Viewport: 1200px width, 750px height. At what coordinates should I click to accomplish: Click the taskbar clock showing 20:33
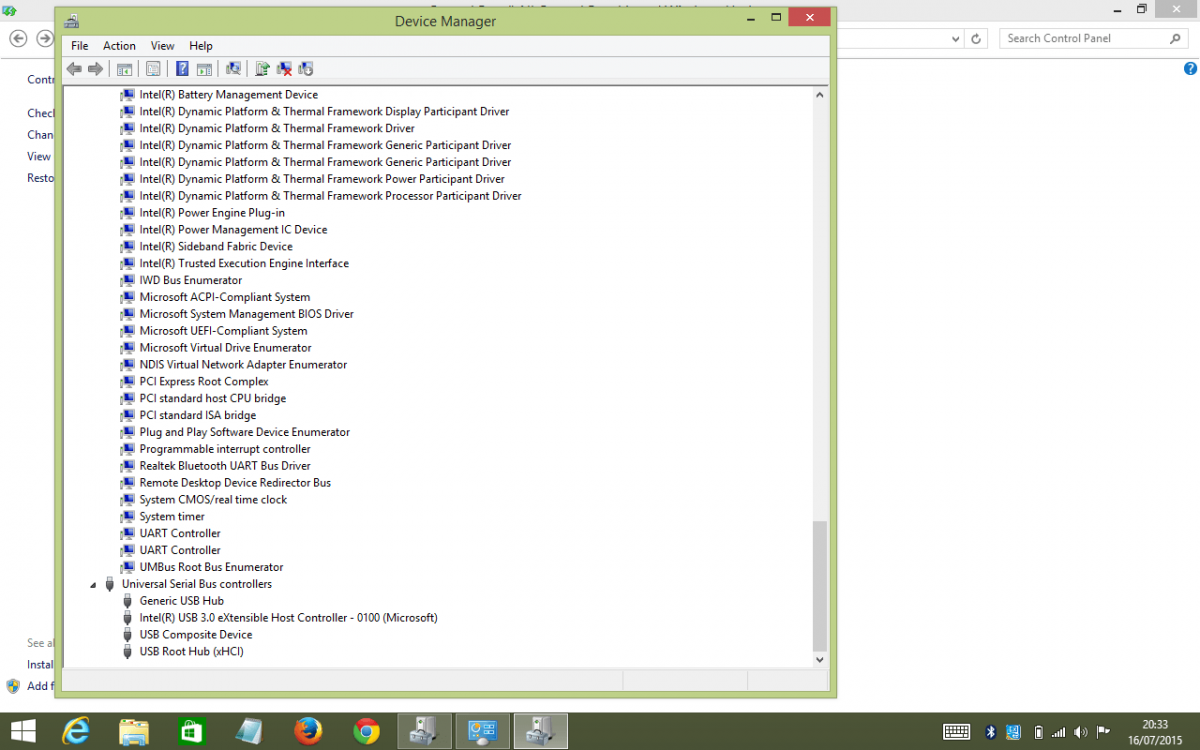pyautogui.click(x=1155, y=723)
